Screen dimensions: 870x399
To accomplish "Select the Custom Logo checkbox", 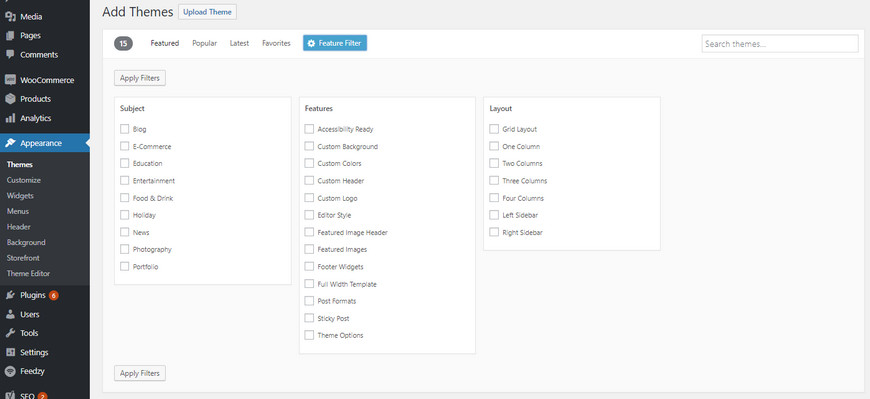I will pyautogui.click(x=309, y=198).
